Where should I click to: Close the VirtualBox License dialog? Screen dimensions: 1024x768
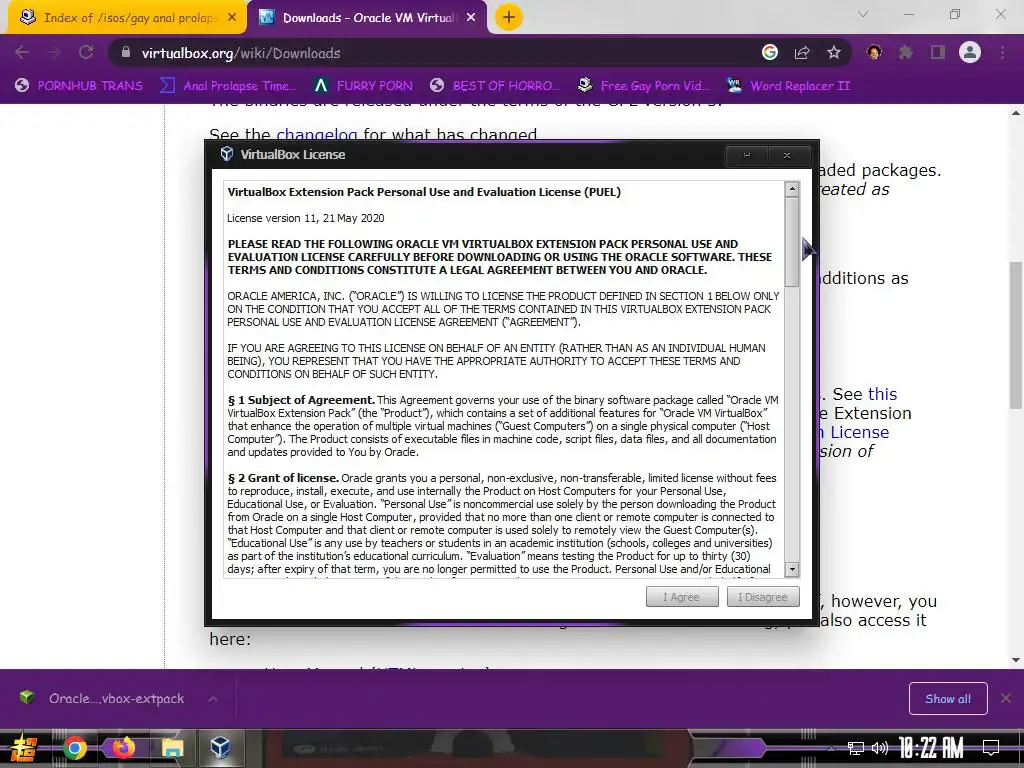[787, 155]
